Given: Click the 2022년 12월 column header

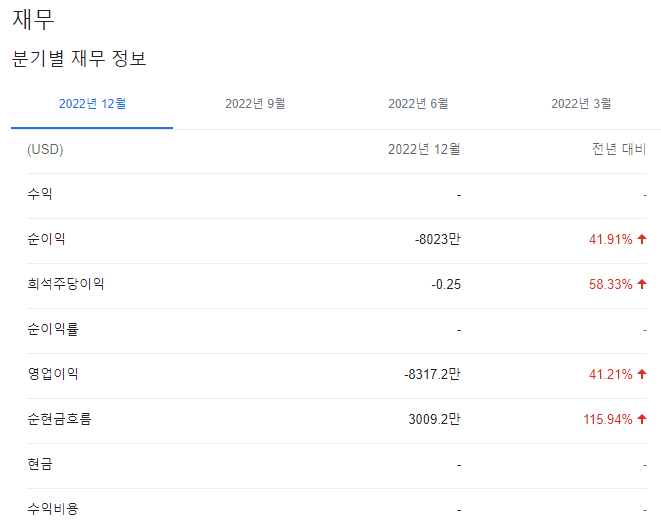Looking at the screenshot, I should [424, 149].
